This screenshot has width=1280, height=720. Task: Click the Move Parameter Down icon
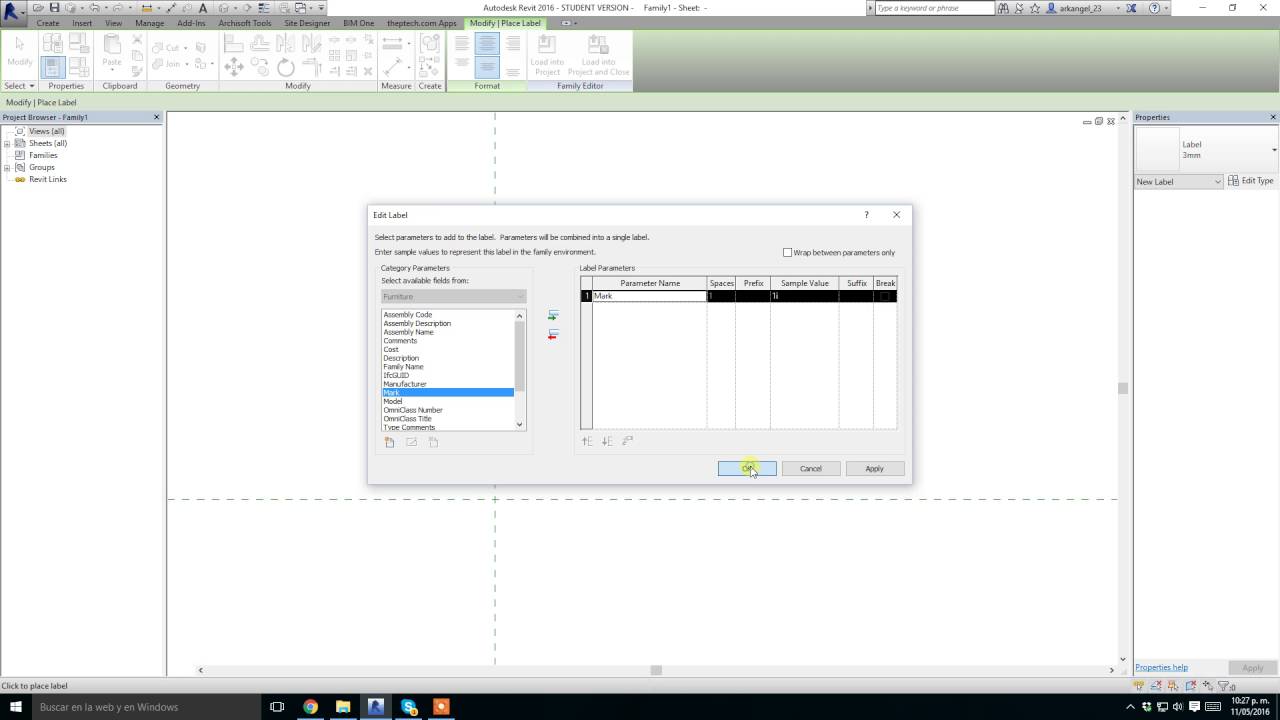tap(607, 441)
